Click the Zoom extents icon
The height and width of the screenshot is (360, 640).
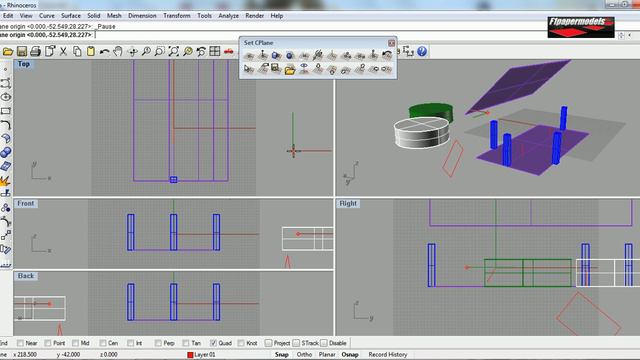[173, 51]
